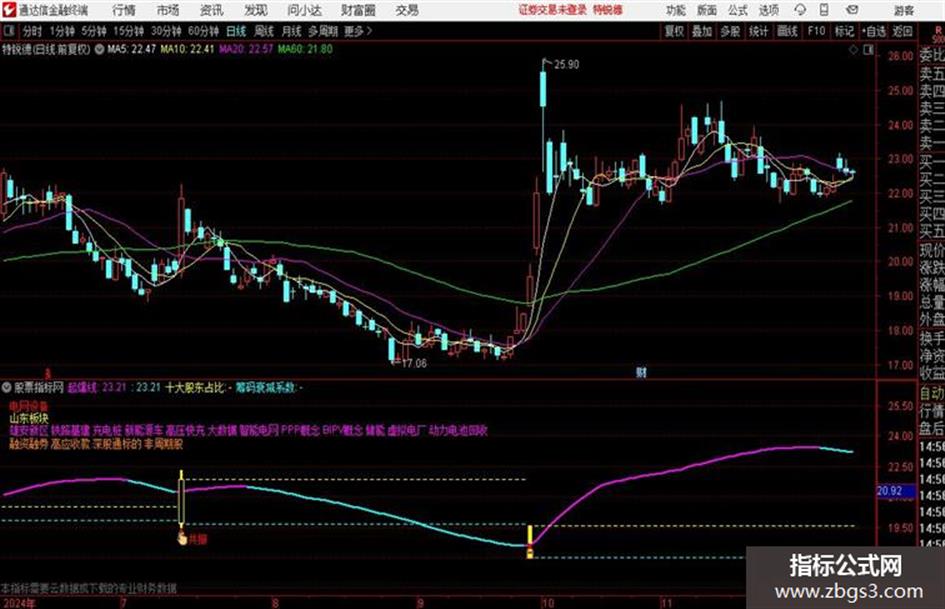The image size is (945, 609).
Task: Open the 版面 menu
Action: [x=706, y=10]
